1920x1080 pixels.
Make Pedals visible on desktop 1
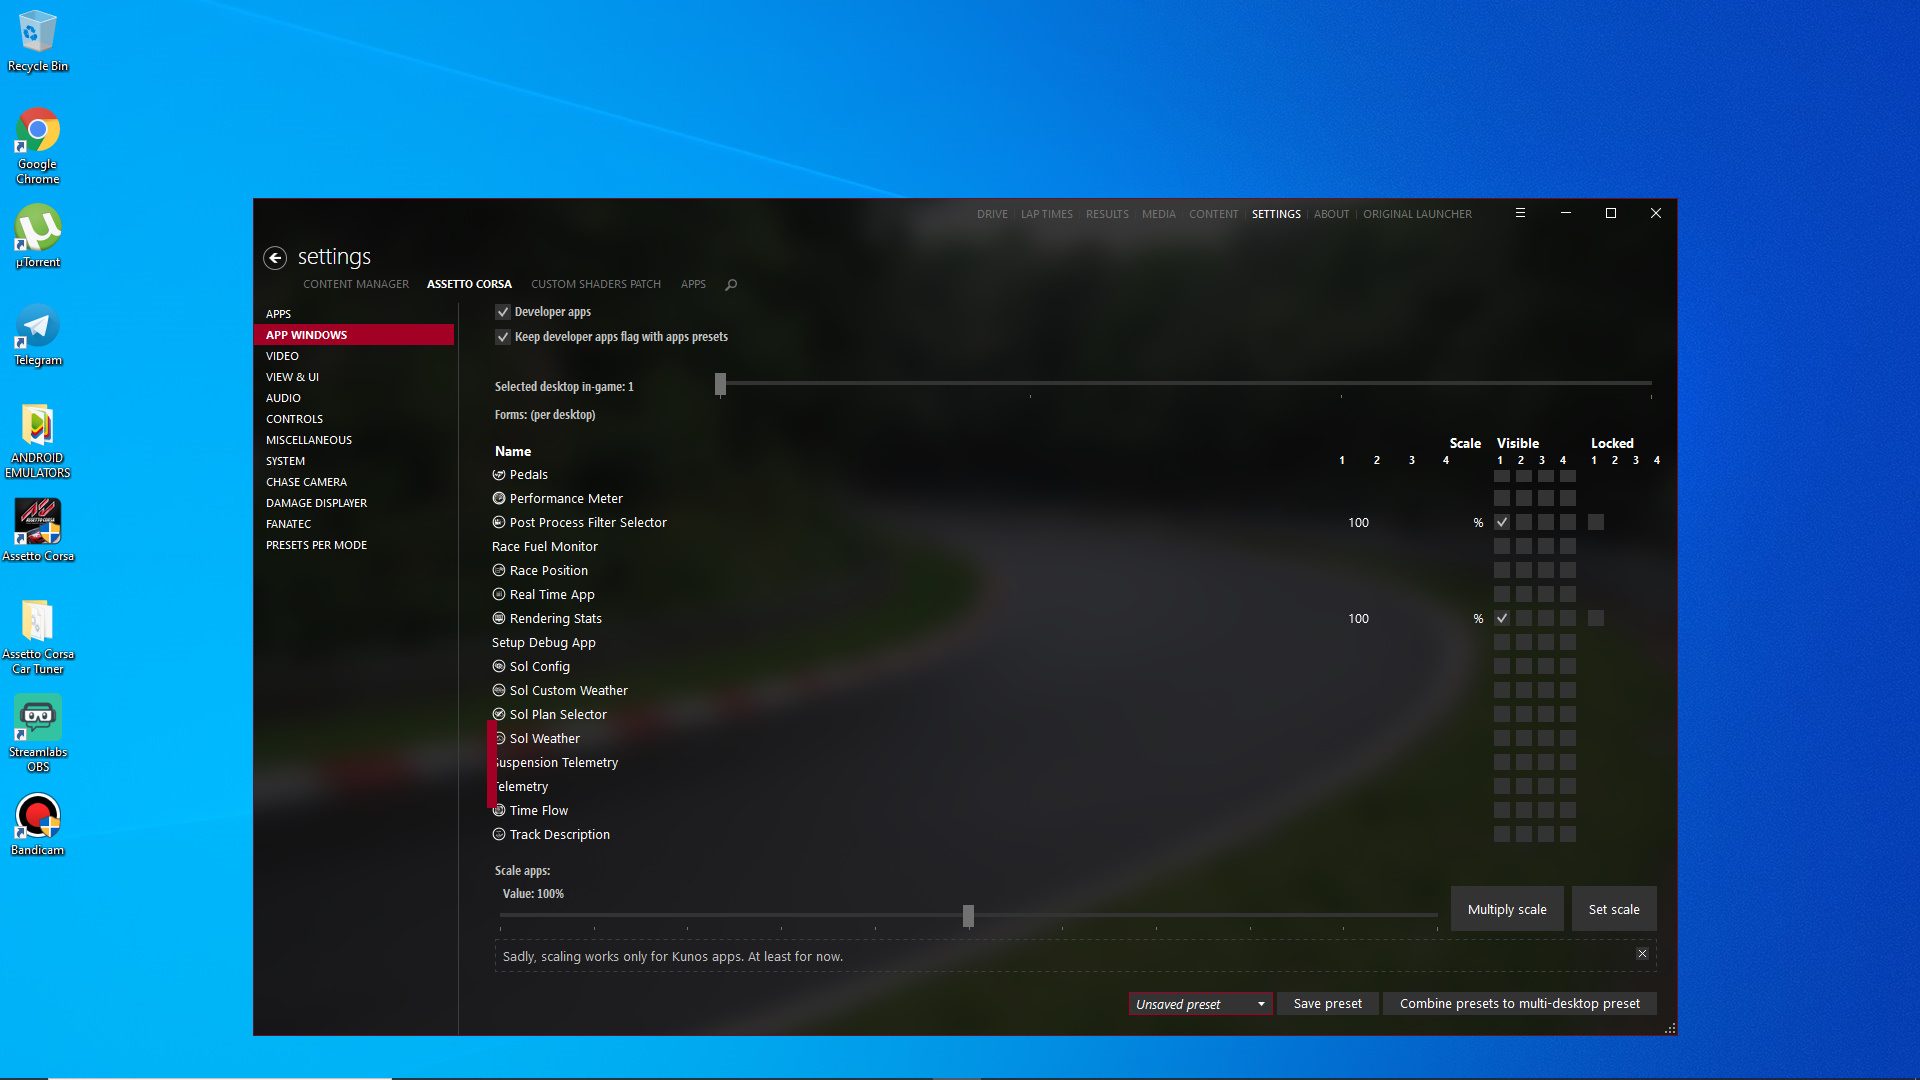pos(1502,475)
